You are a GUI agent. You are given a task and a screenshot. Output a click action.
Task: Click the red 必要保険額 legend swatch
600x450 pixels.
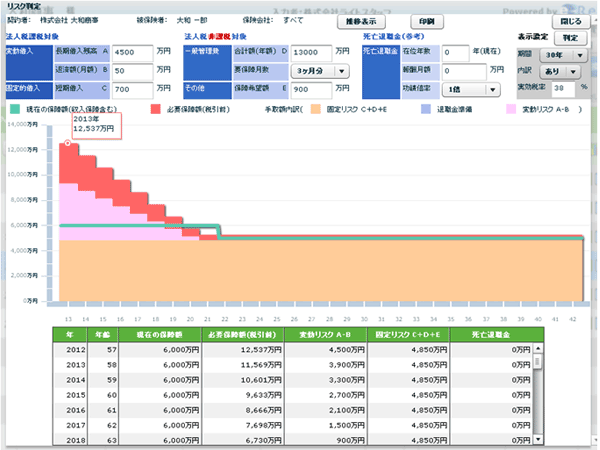155,109
